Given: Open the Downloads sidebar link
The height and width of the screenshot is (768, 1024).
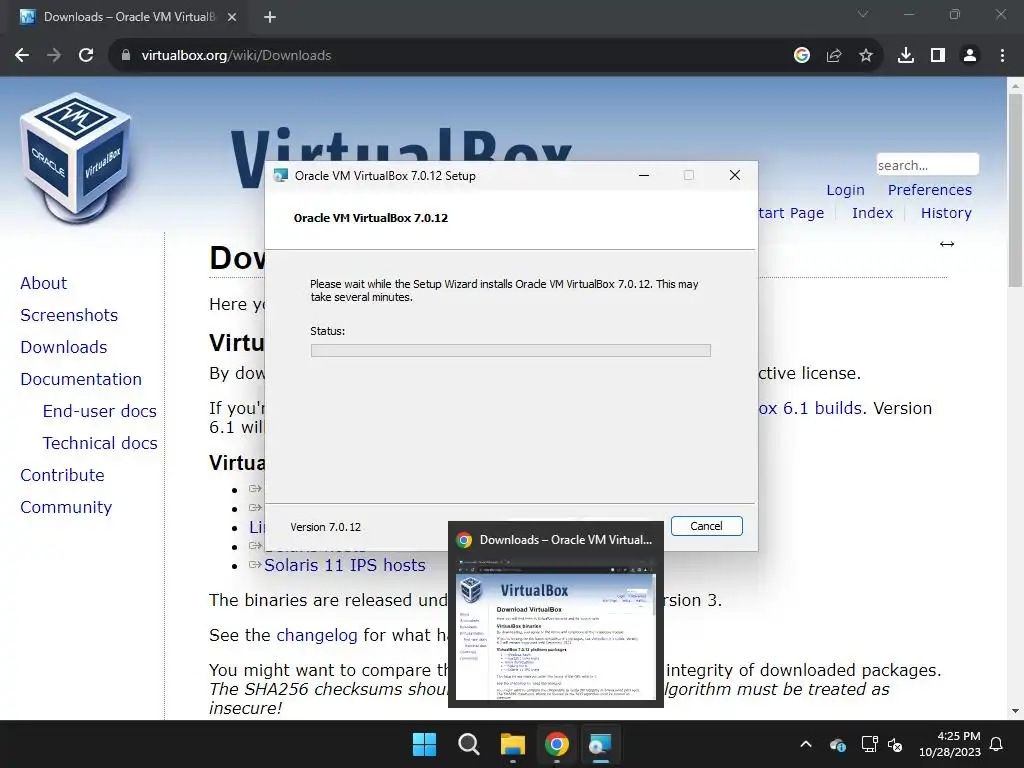Looking at the screenshot, I should click(x=64, y=347).
